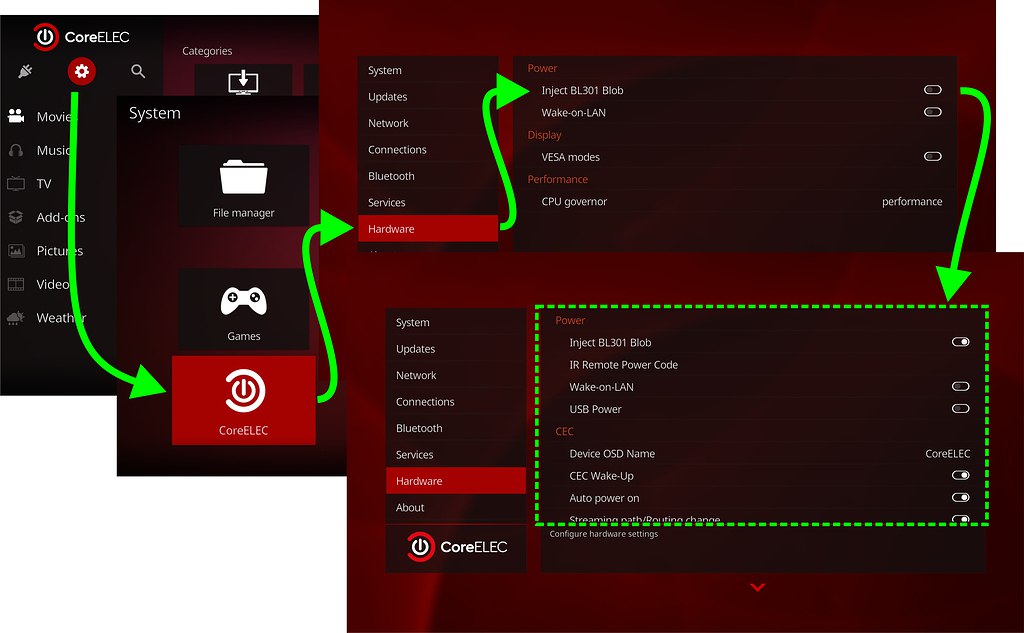Select Hardware in lower settings menu
Image resolution: width=1024 pixels, height=633 pixels.
pos(456,481)
